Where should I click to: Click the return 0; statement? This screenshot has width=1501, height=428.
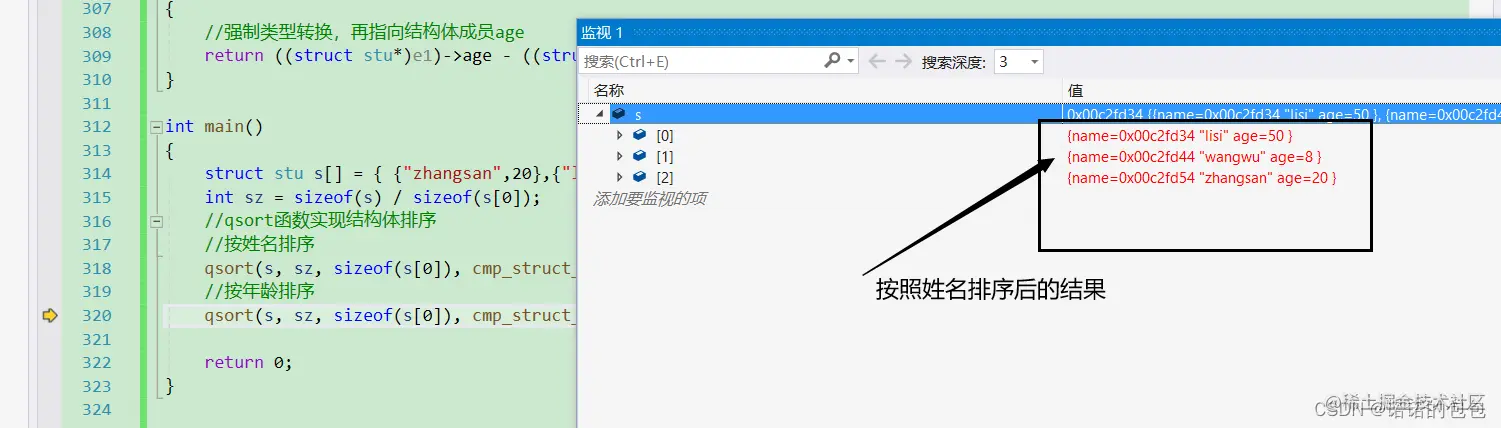coord(248,362)
